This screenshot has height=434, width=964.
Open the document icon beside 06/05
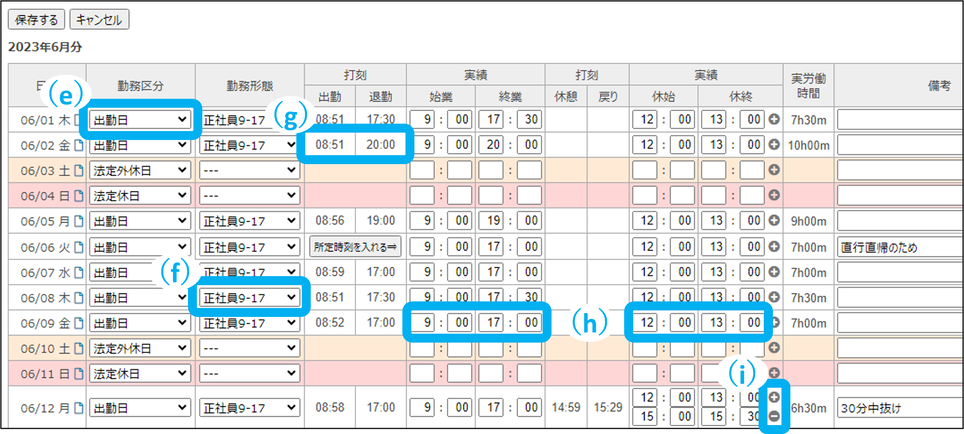pos(78,221)
